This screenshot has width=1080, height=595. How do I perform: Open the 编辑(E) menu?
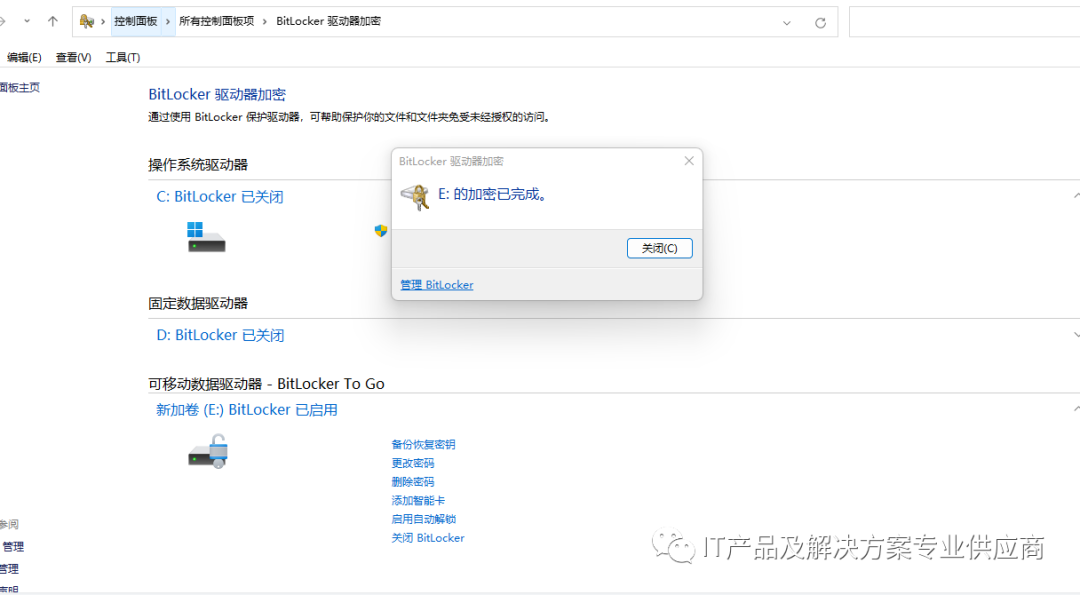pyautogui.click(x=24, y=57)
